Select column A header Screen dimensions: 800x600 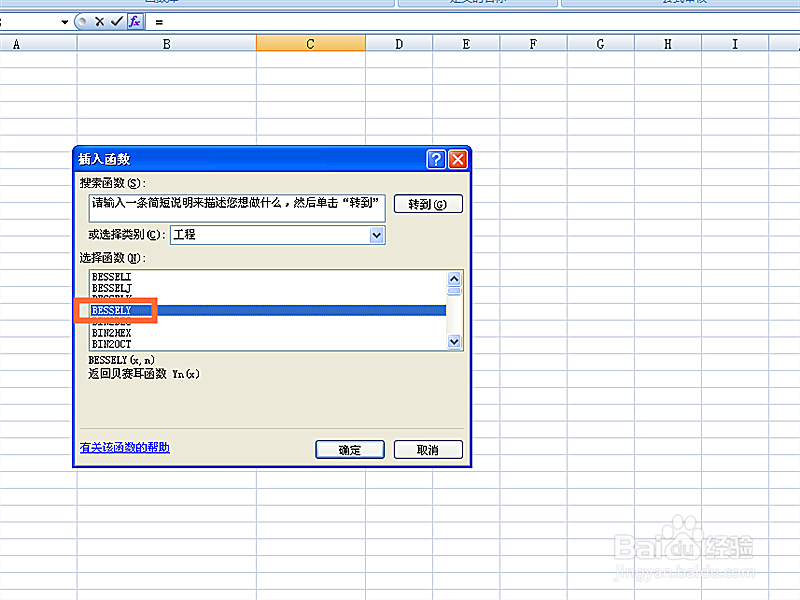(x=38, y=44)
